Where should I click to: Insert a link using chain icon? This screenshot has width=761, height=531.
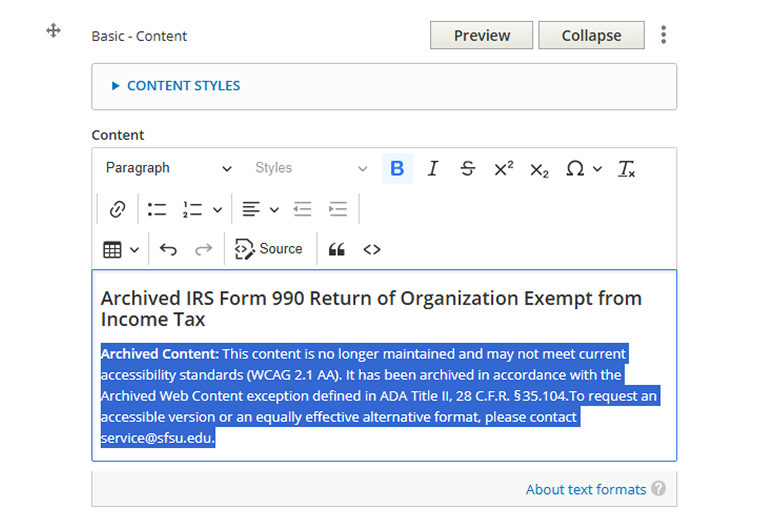click(117, 209)
